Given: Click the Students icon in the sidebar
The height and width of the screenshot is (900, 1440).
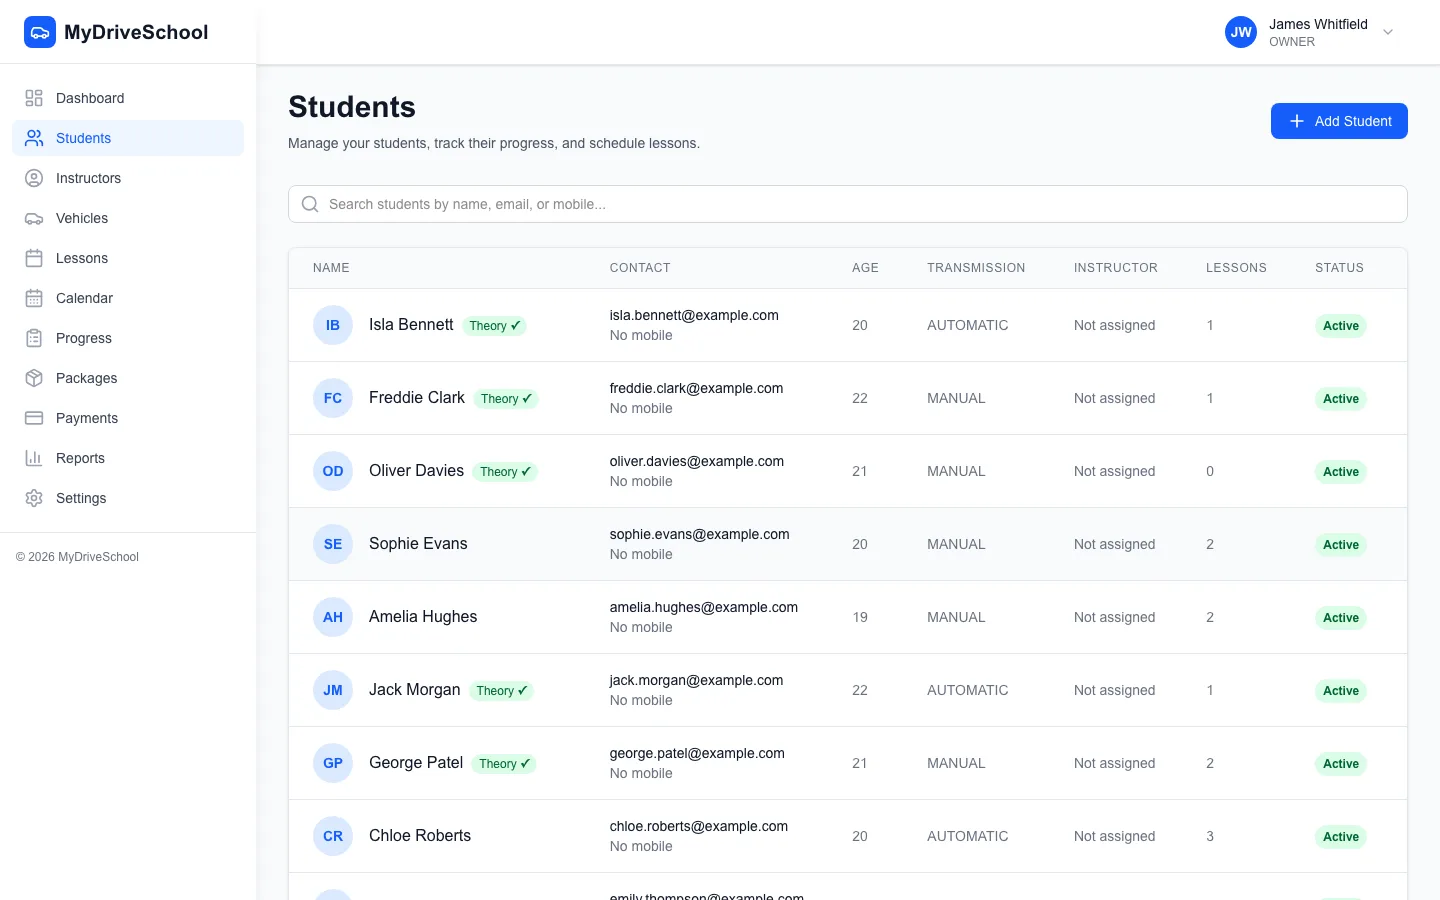Looking at the screenshot, I should click(33, 138).
